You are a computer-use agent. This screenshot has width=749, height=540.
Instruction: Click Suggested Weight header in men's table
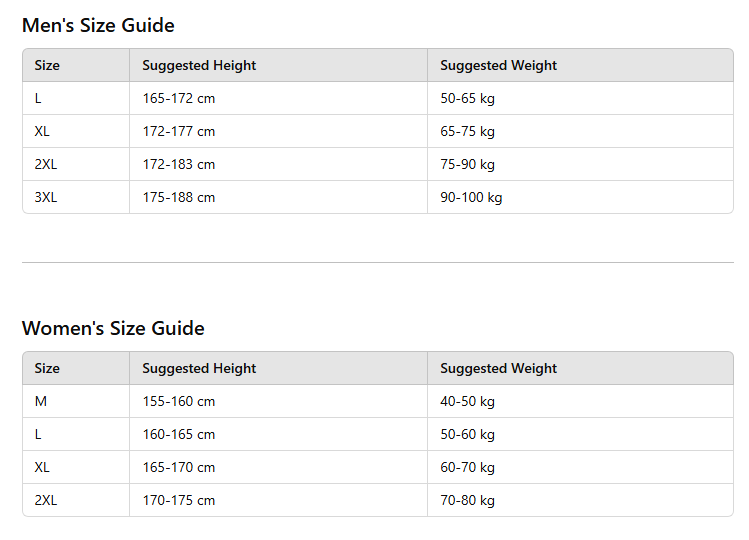[498, 66]
